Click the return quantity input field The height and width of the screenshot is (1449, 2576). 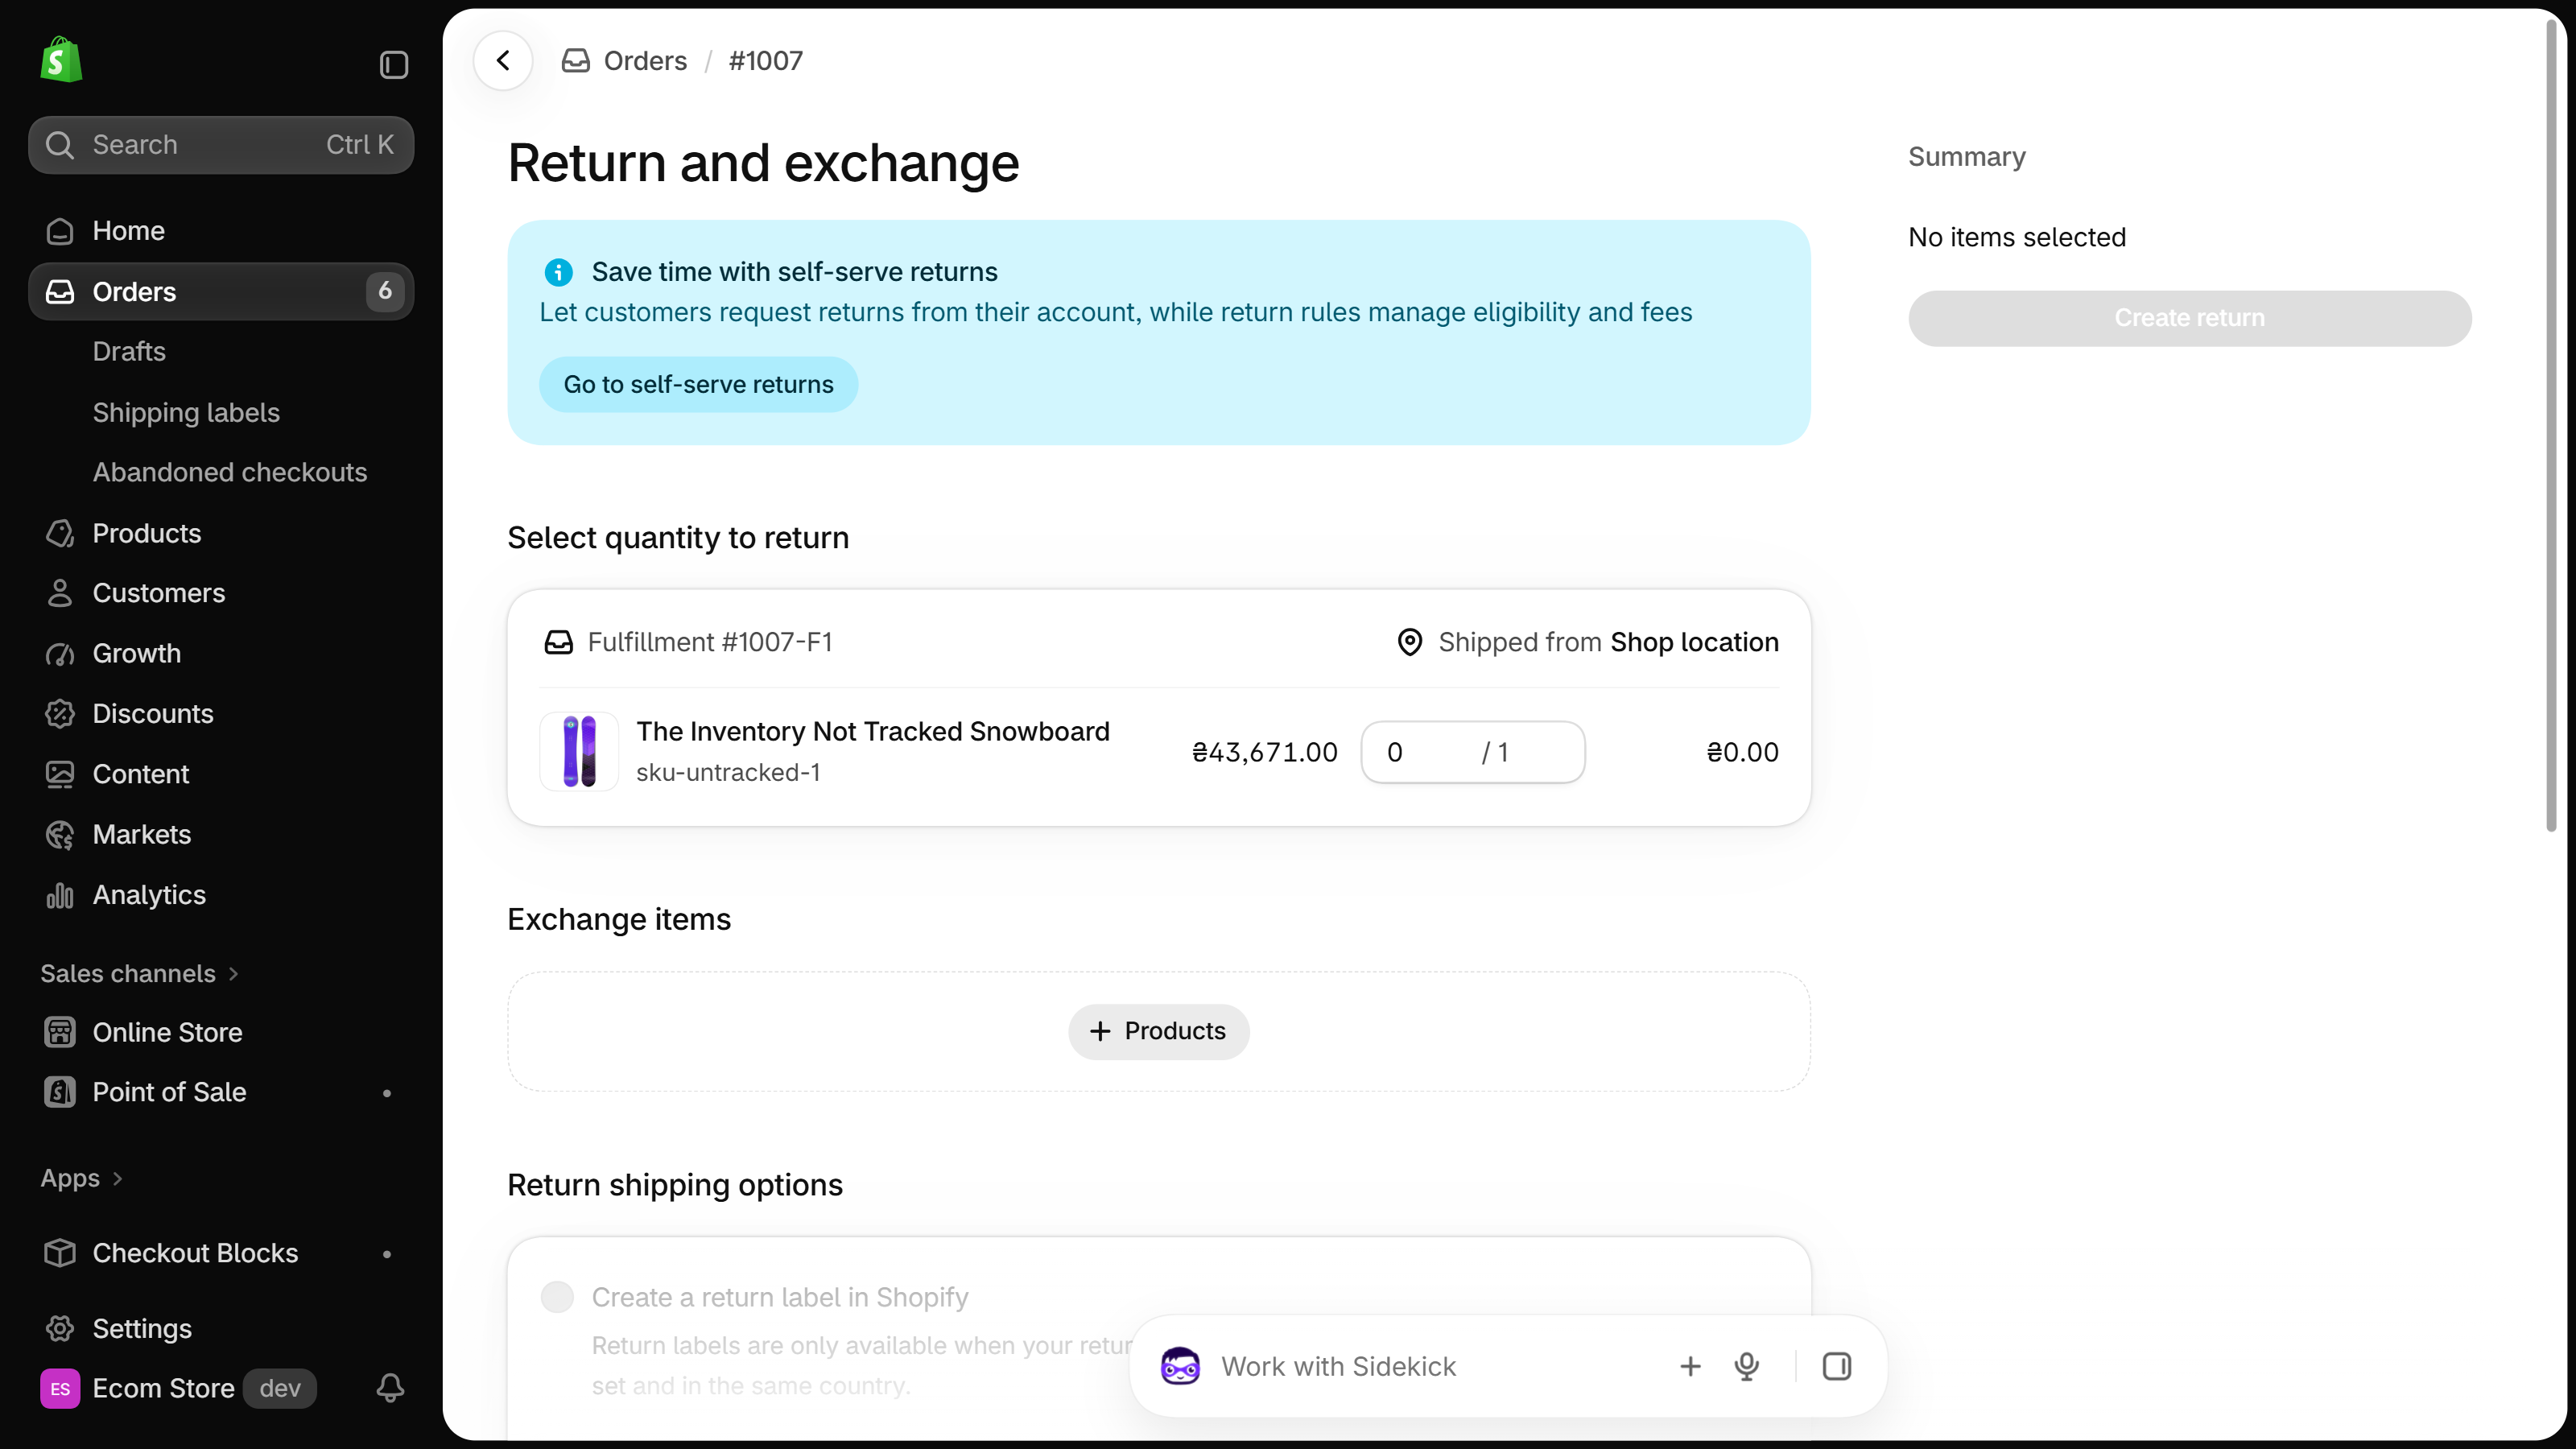tap(1472, 752)
